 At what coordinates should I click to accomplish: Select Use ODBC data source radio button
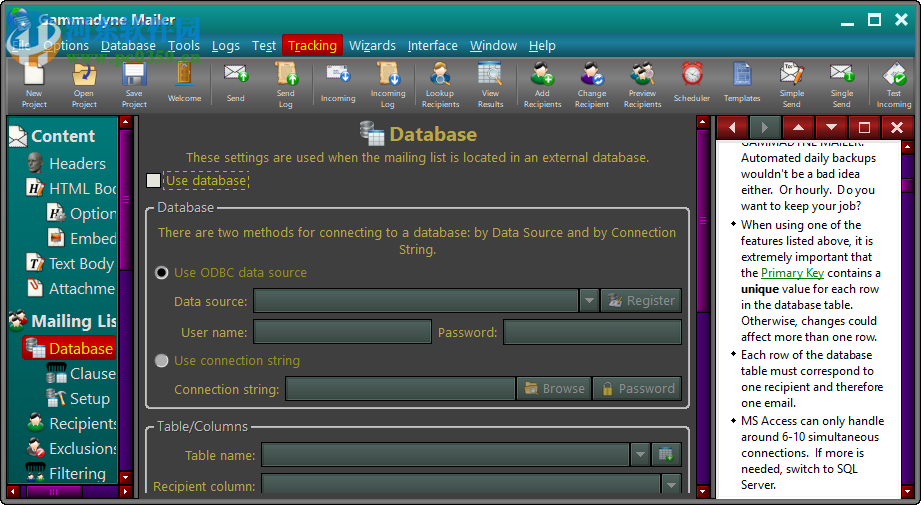(x=162, y=272)
